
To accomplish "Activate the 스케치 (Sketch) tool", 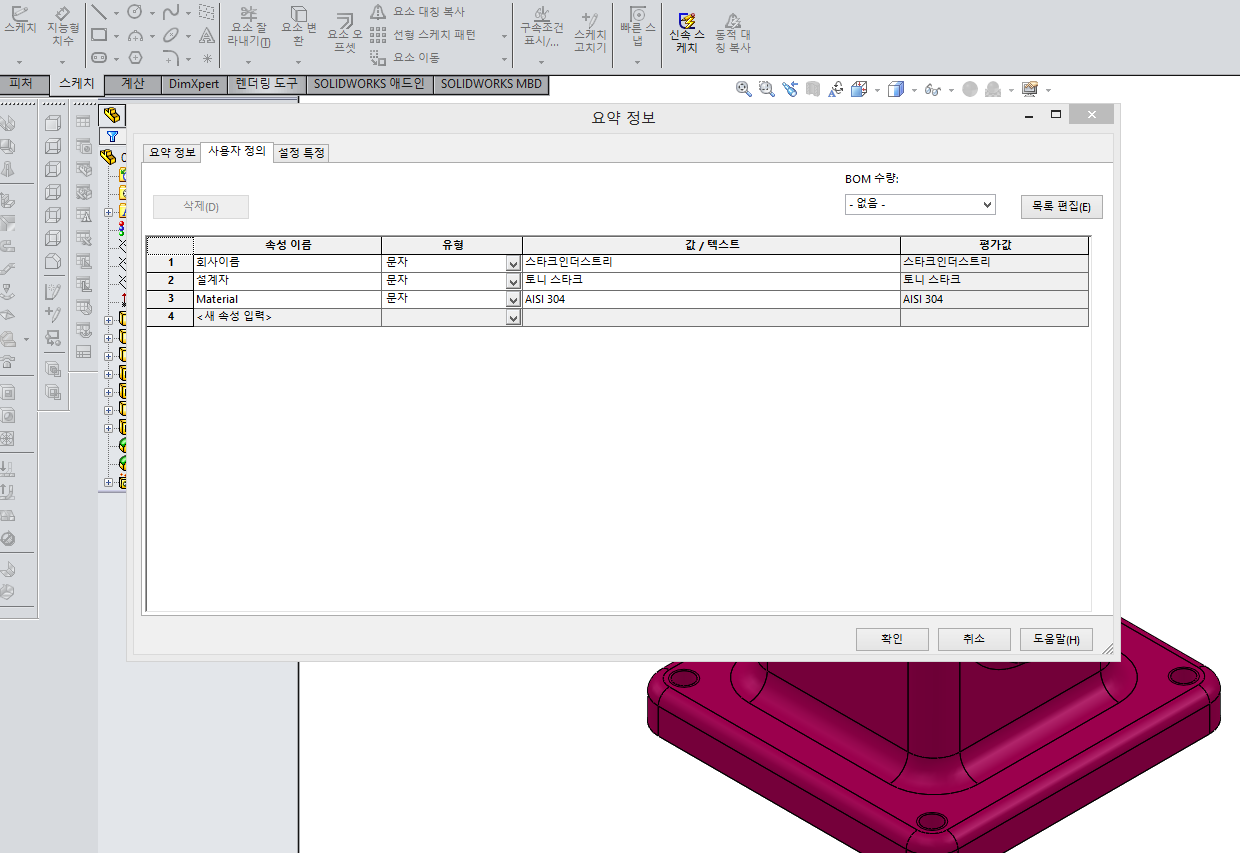I will (18, 25).
